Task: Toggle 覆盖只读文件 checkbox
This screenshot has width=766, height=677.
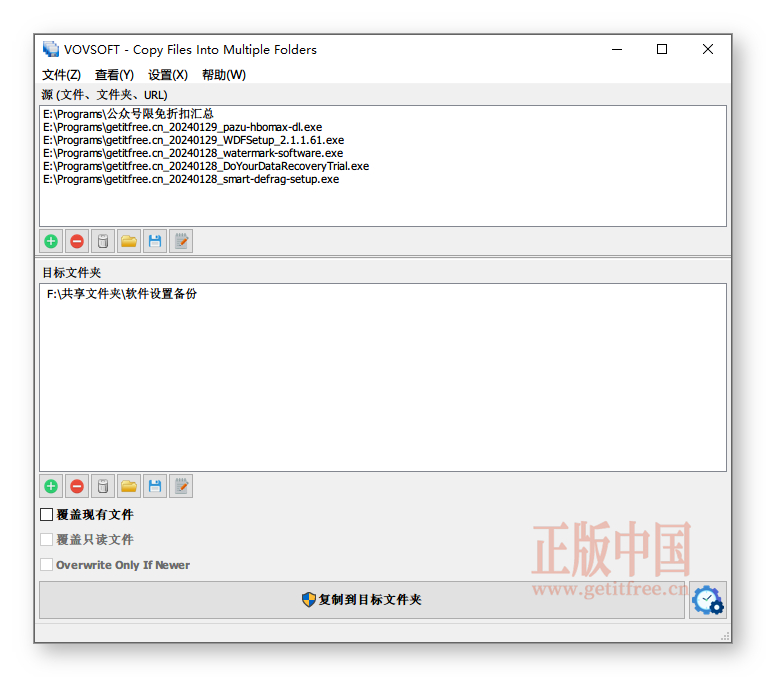Action: (46, 540)
